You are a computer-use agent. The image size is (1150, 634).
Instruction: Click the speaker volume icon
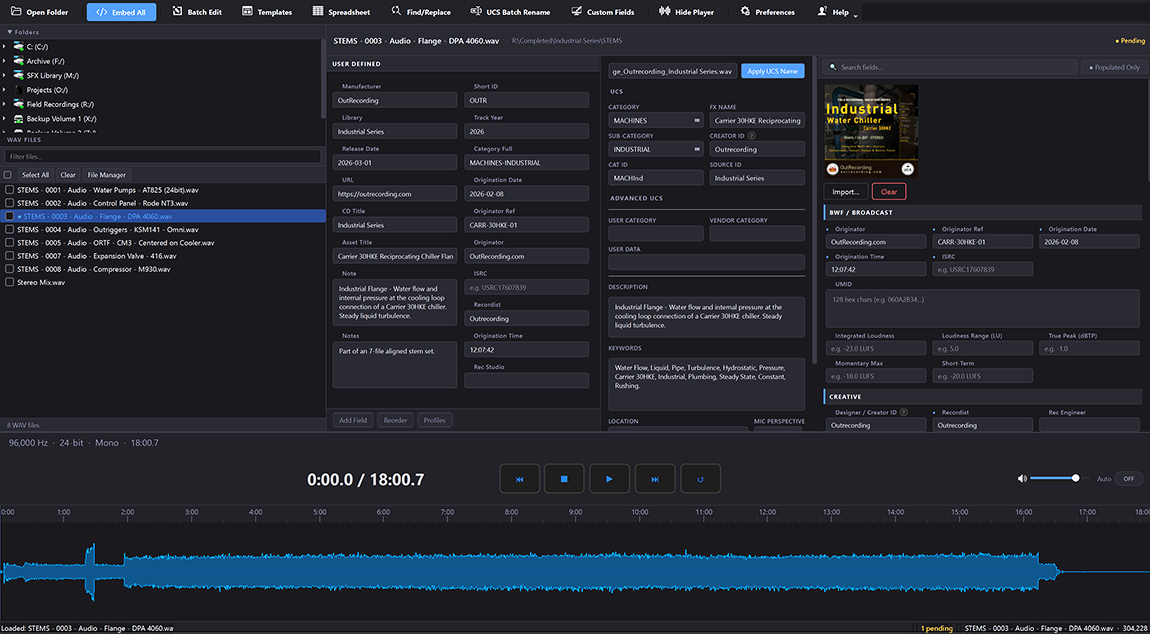point(1022,478)
